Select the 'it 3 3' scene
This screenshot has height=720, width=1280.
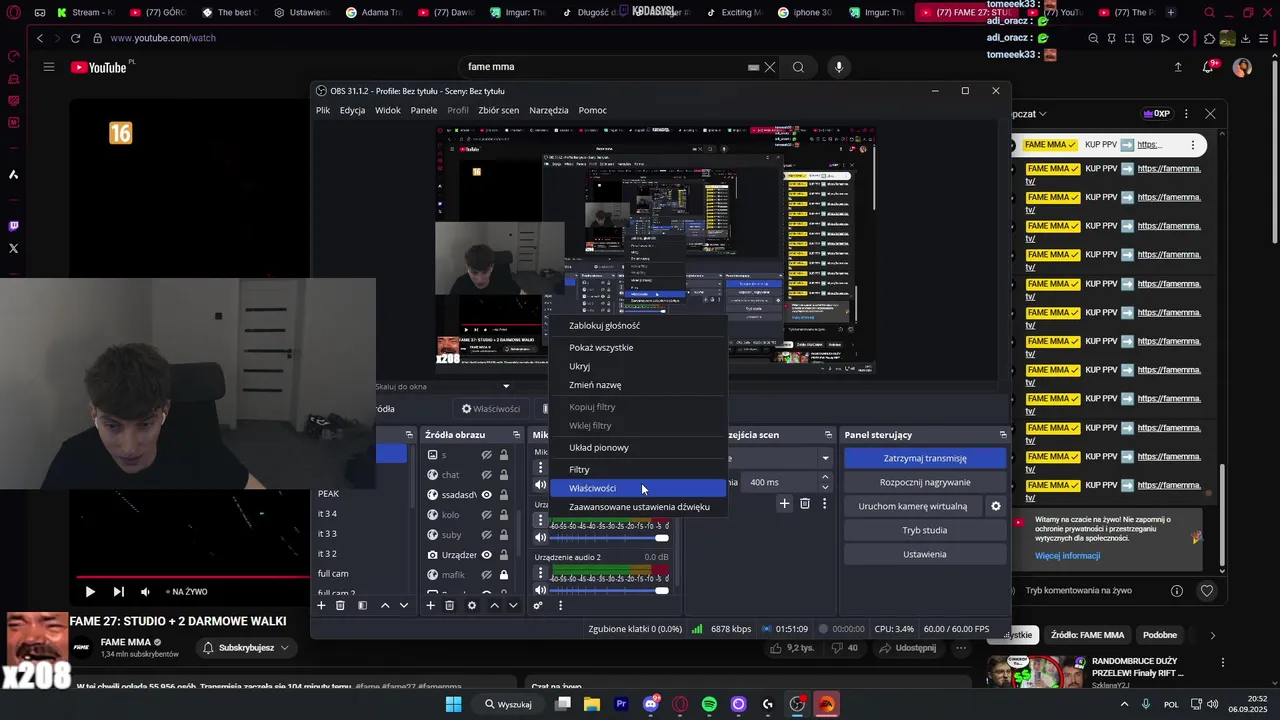pyautogui.click(x=327, y=534)
